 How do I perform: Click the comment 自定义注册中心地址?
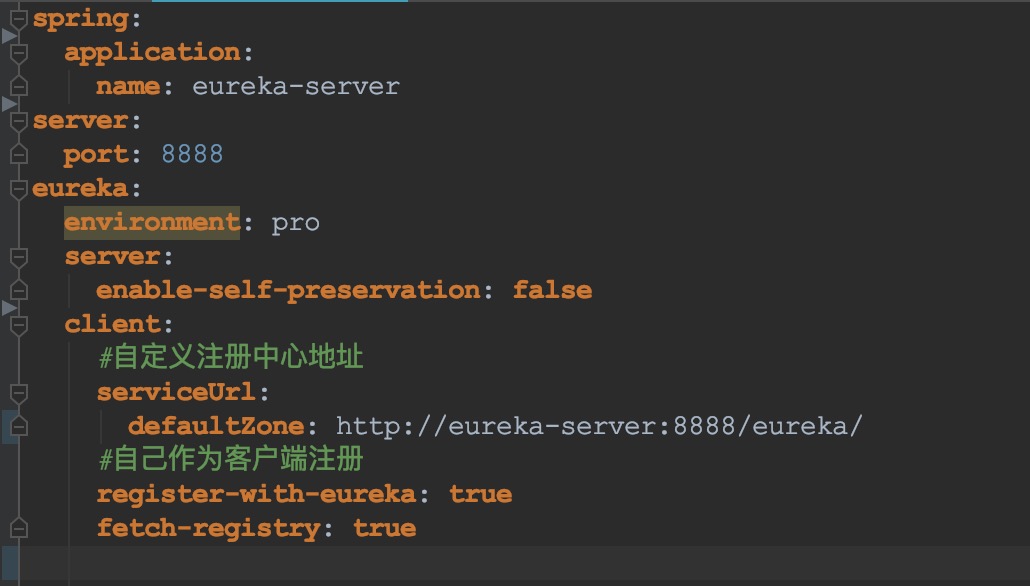click(x=231, y=357)
